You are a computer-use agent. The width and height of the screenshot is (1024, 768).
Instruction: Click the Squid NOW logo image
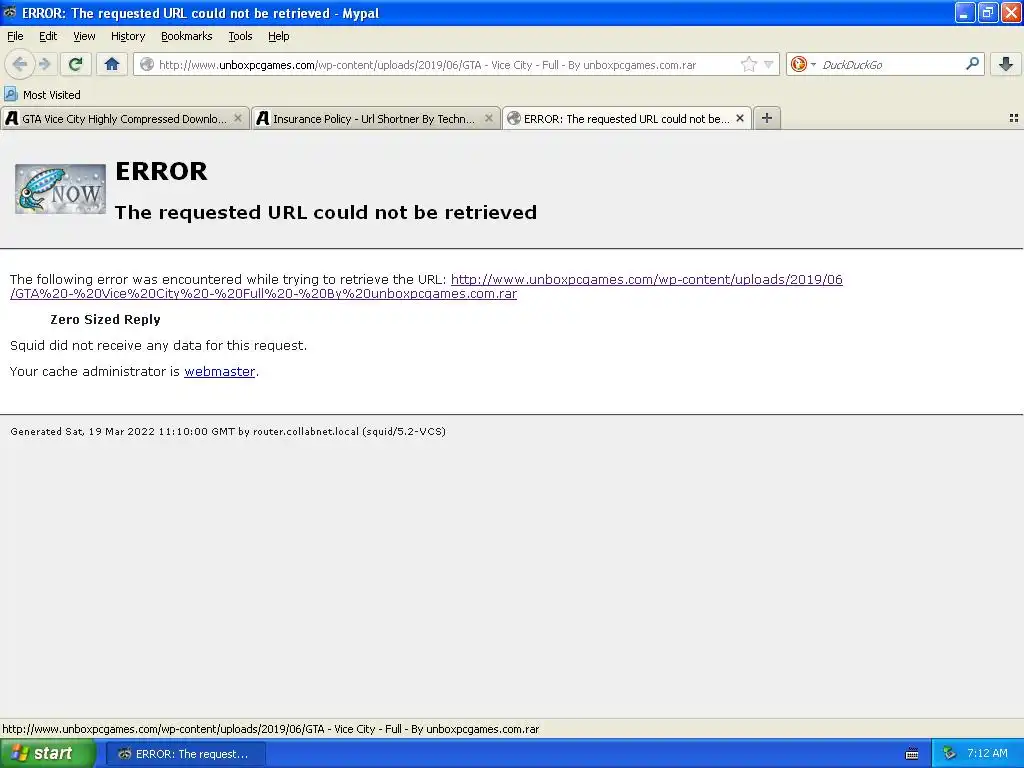(x=60, y=189)
